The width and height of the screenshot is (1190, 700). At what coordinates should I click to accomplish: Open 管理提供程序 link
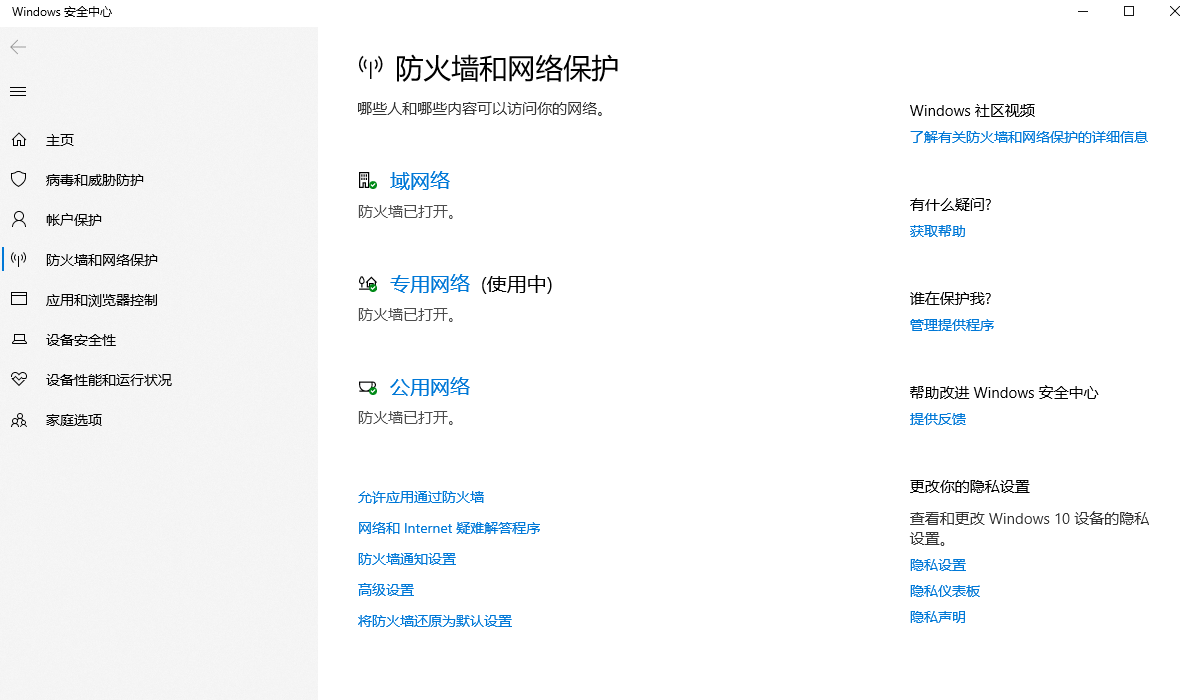coord(952,325)
